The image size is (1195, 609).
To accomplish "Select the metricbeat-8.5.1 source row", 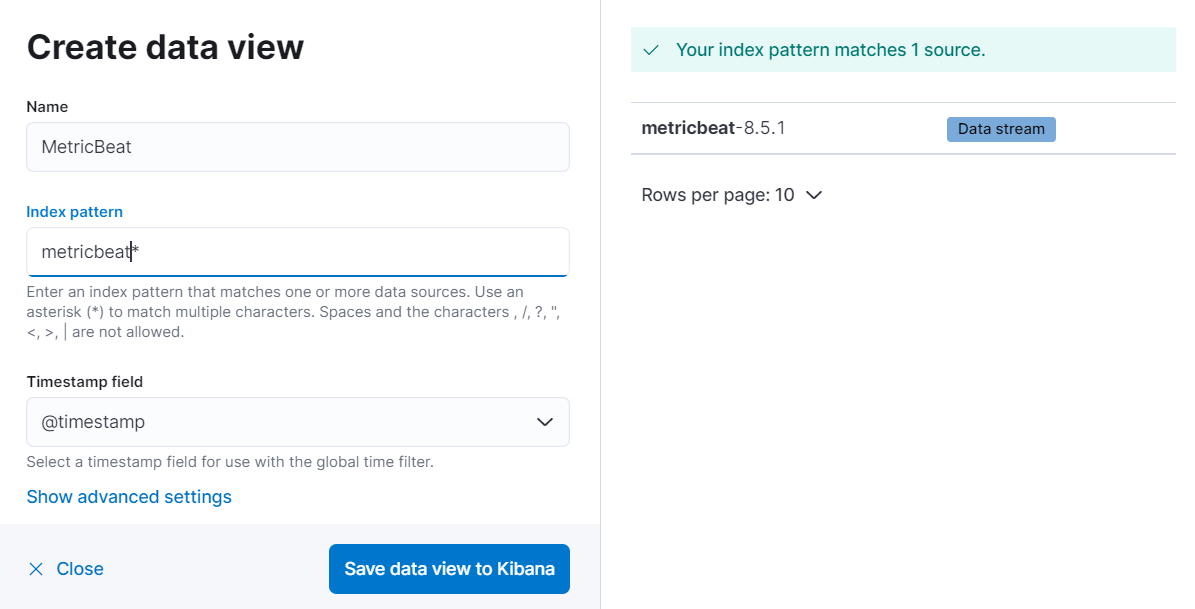I will [713, 128].
